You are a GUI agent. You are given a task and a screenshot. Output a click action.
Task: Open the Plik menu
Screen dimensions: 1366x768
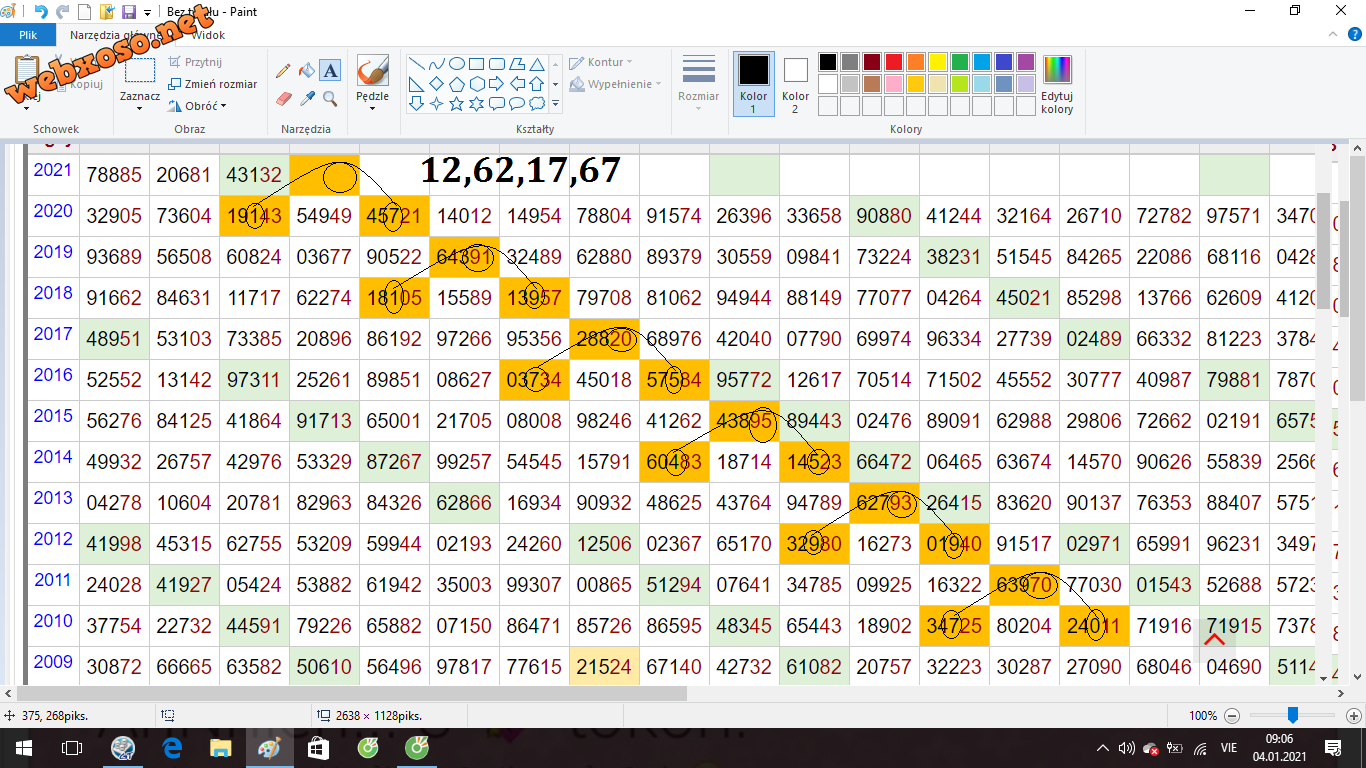click(28, 35)
